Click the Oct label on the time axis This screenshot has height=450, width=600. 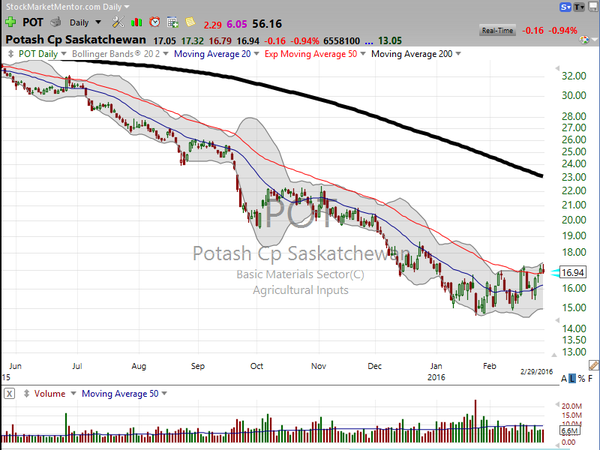(x=256, y=366)
